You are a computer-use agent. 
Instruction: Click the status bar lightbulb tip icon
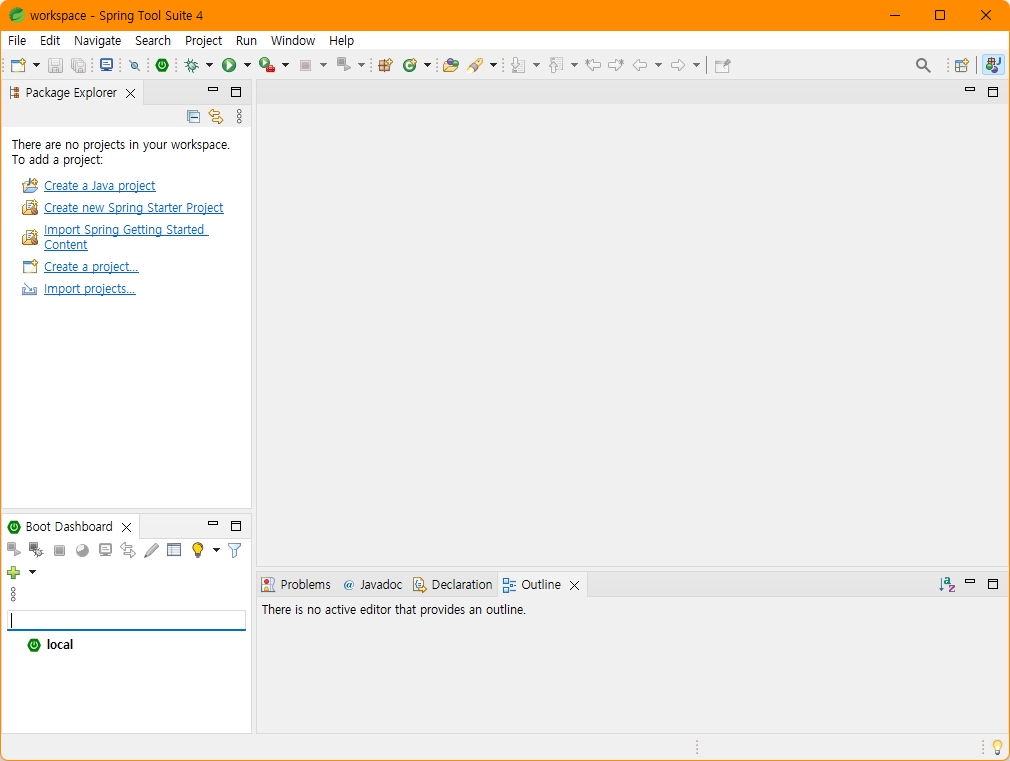point(997,747)
